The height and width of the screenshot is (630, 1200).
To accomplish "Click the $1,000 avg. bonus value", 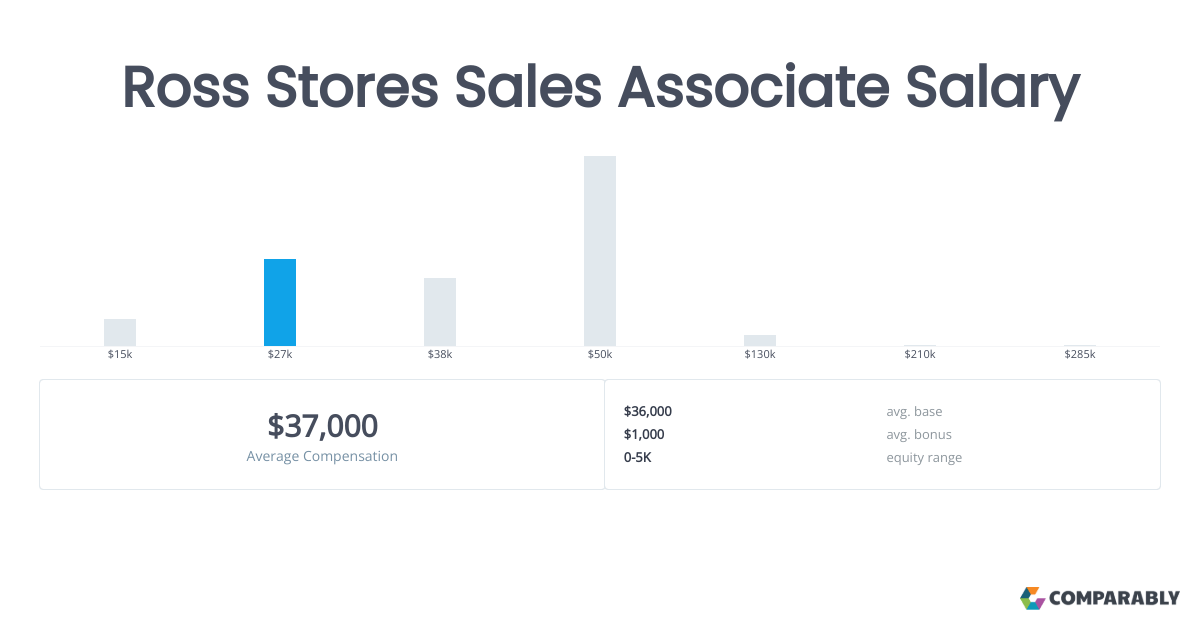I will pyautogui.click(x=644, y=434).
